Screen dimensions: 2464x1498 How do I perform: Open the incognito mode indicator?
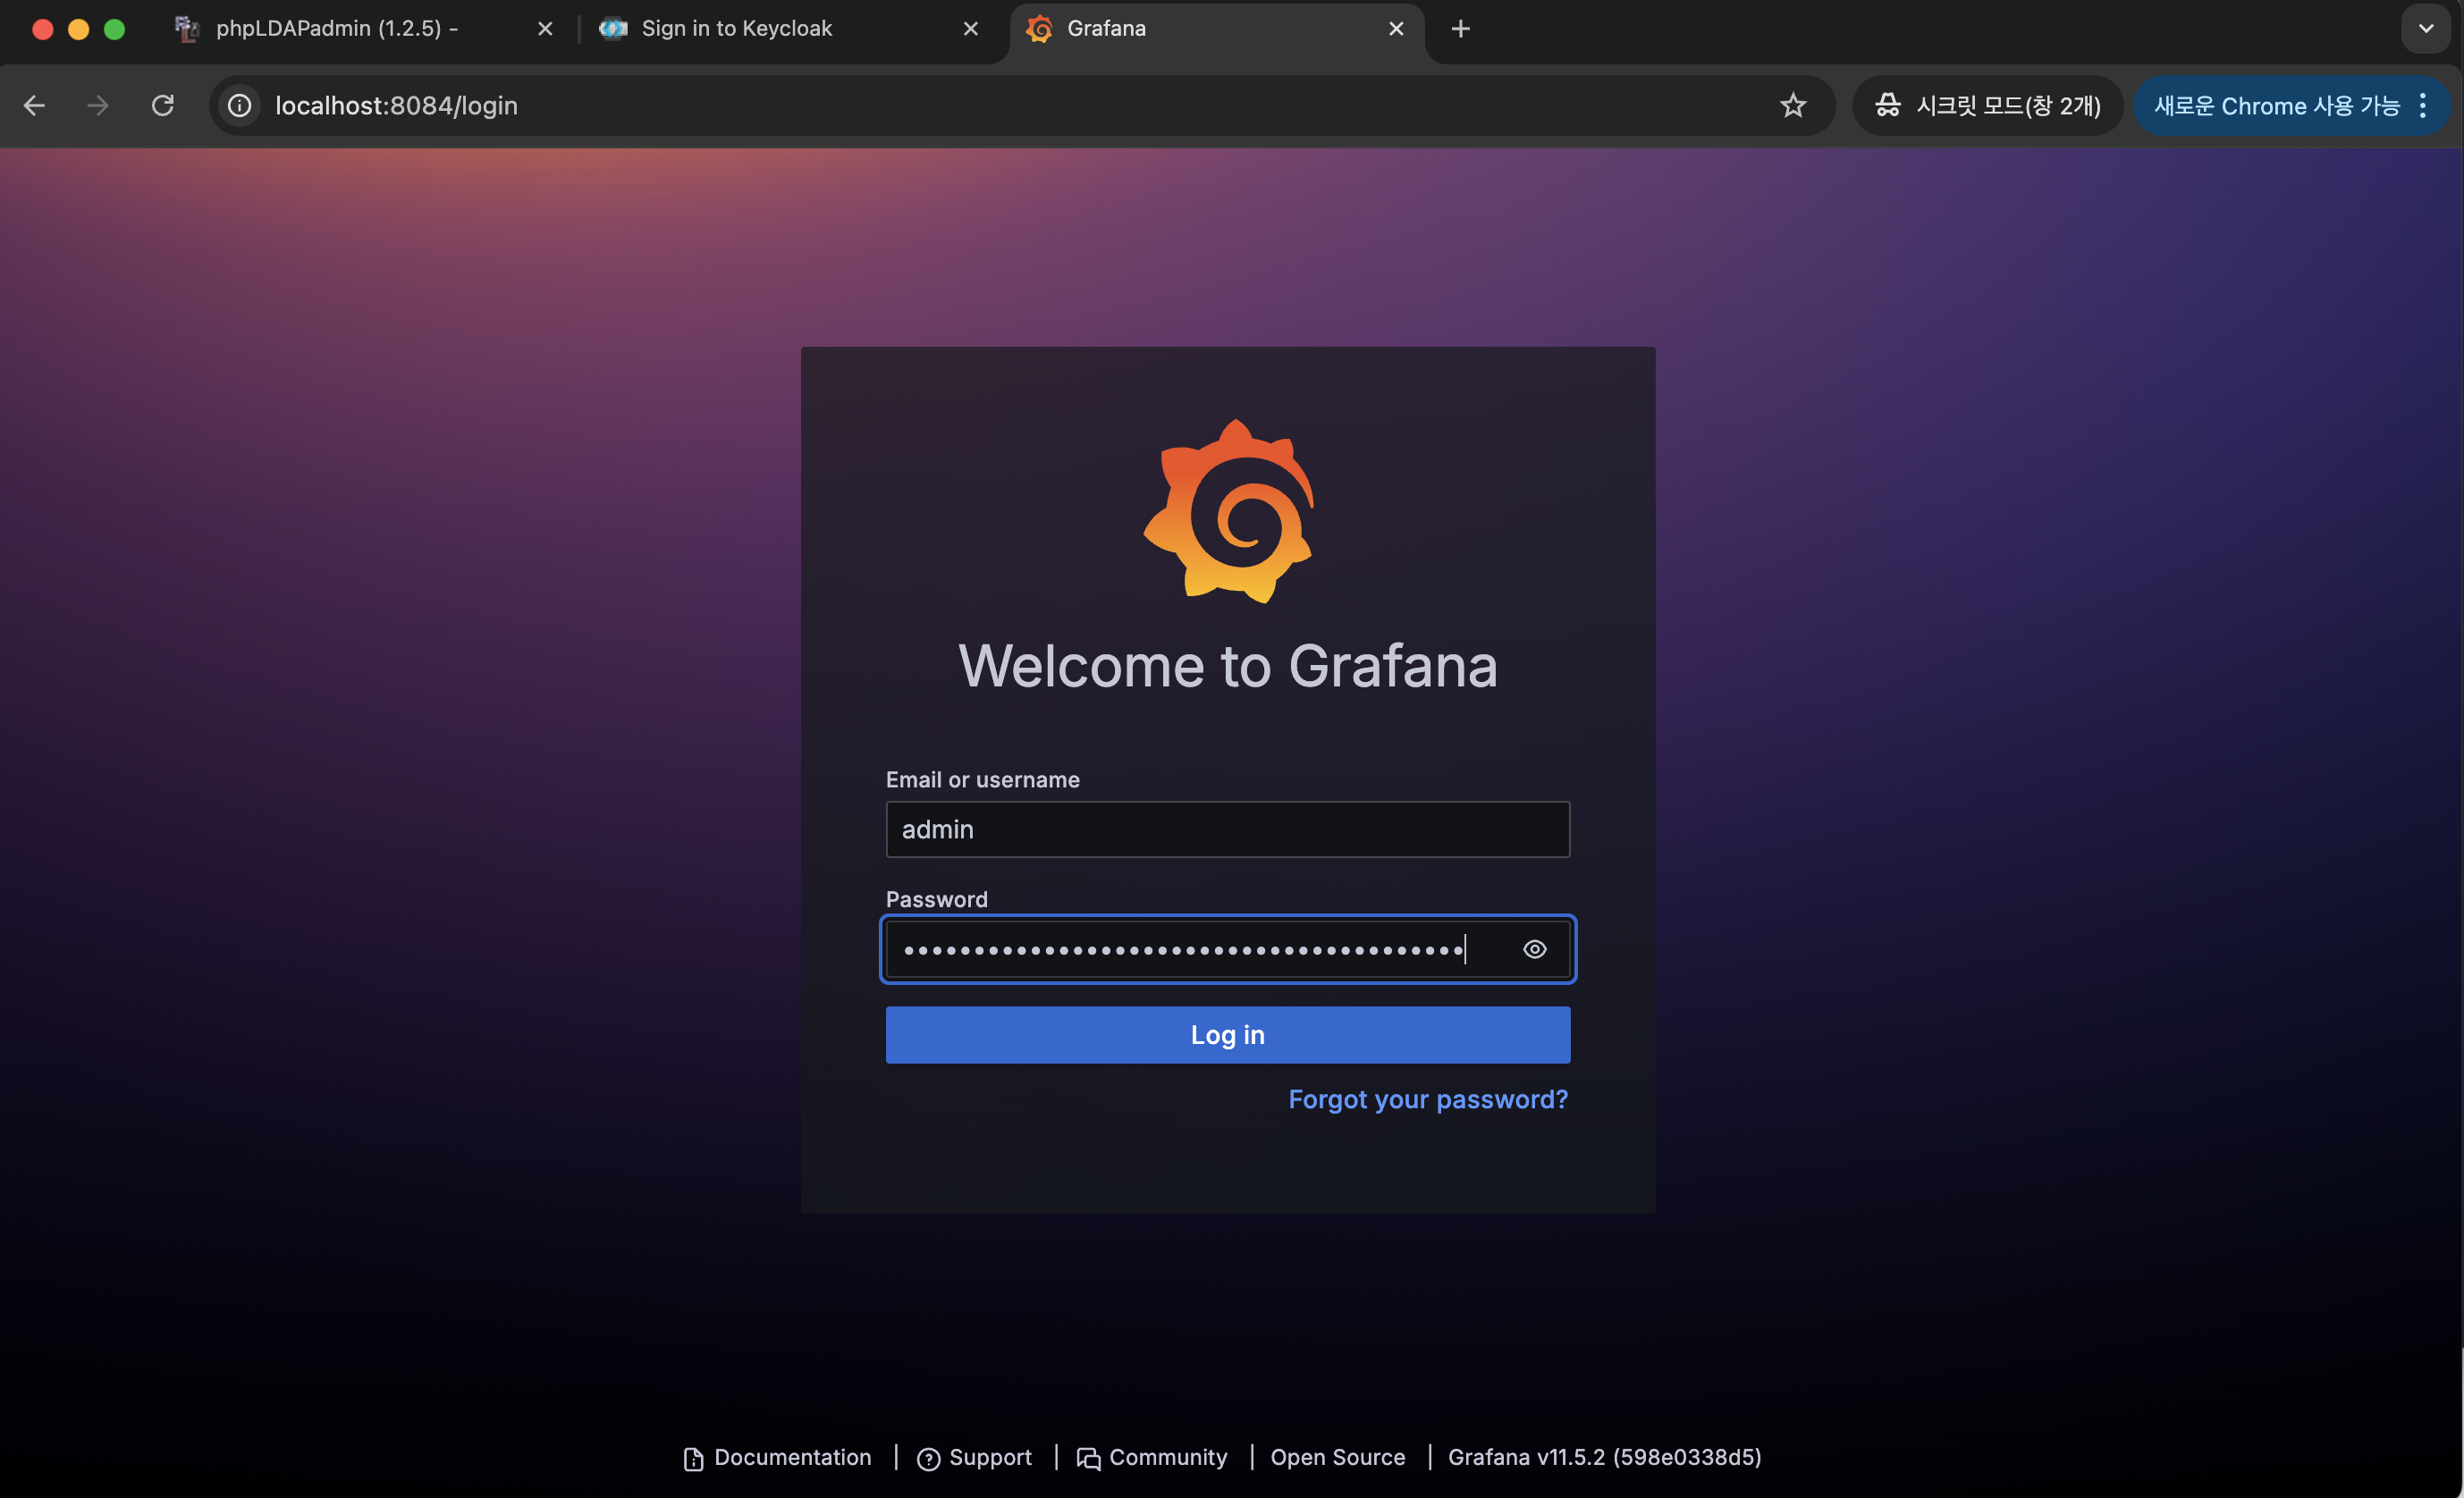[x=1987, y=105]
